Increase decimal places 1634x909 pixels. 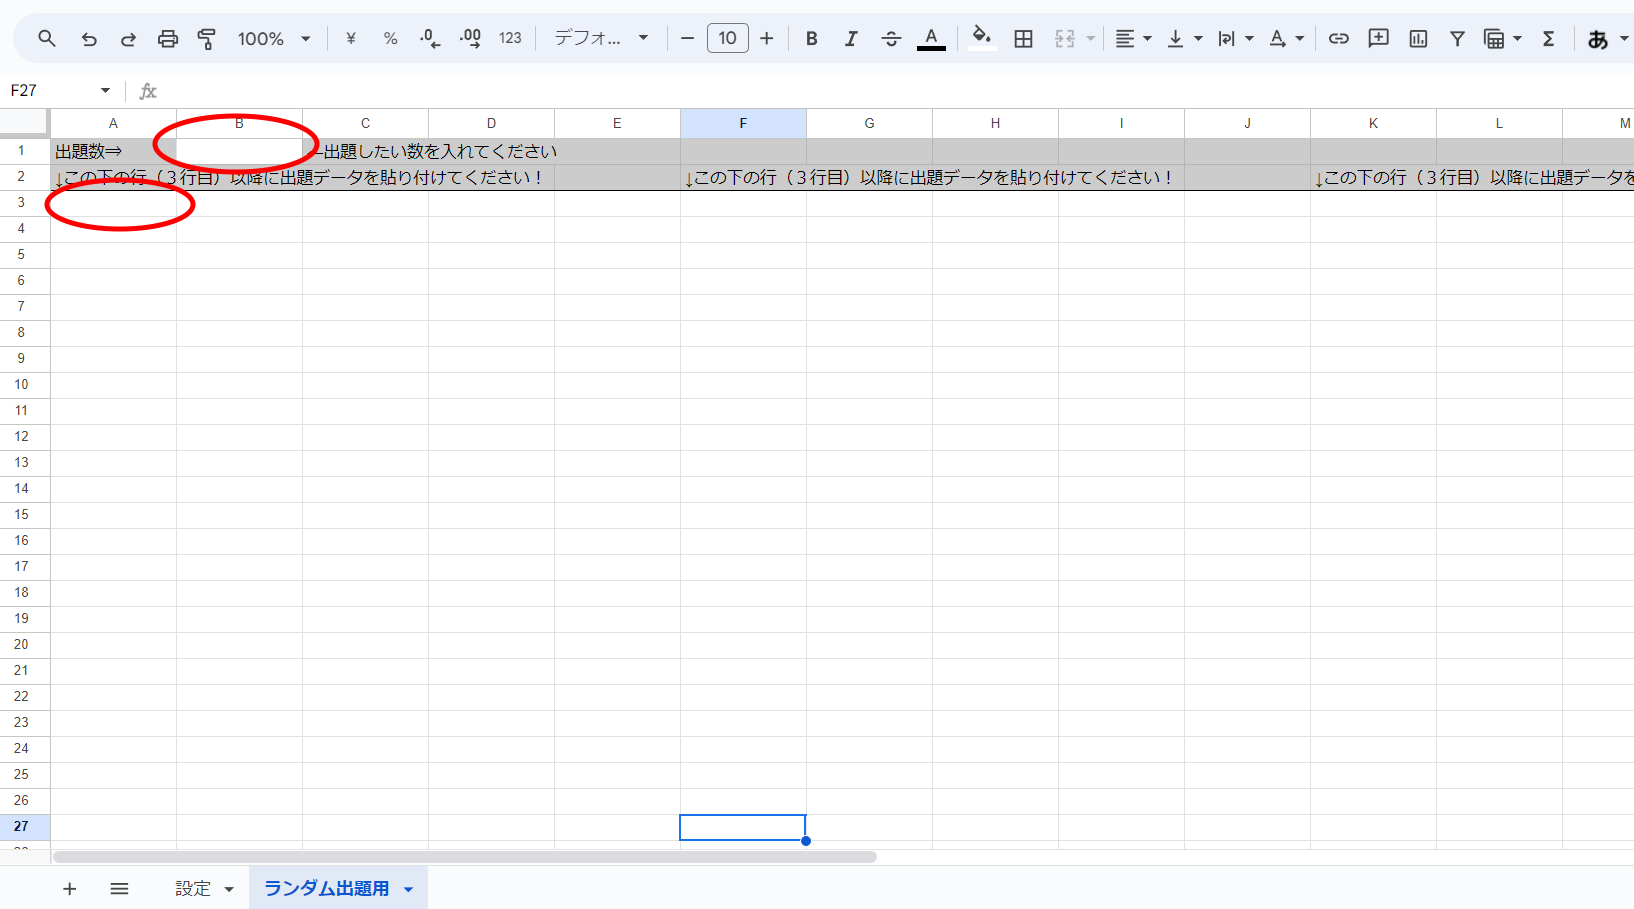click(470, 38)
